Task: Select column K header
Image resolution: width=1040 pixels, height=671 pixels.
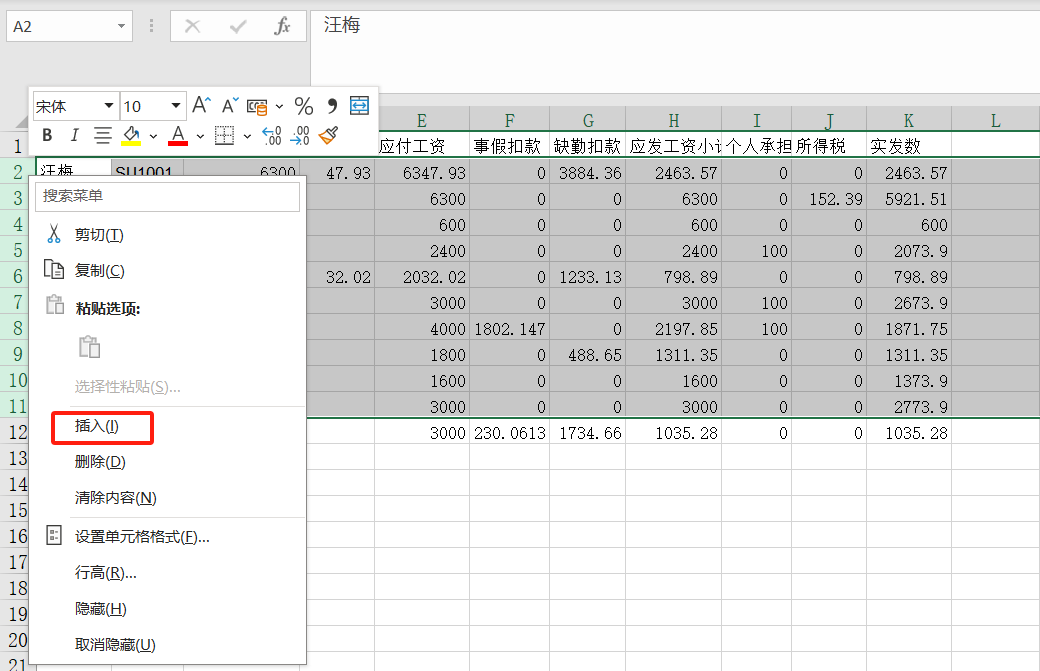Action: pos(909,121)
